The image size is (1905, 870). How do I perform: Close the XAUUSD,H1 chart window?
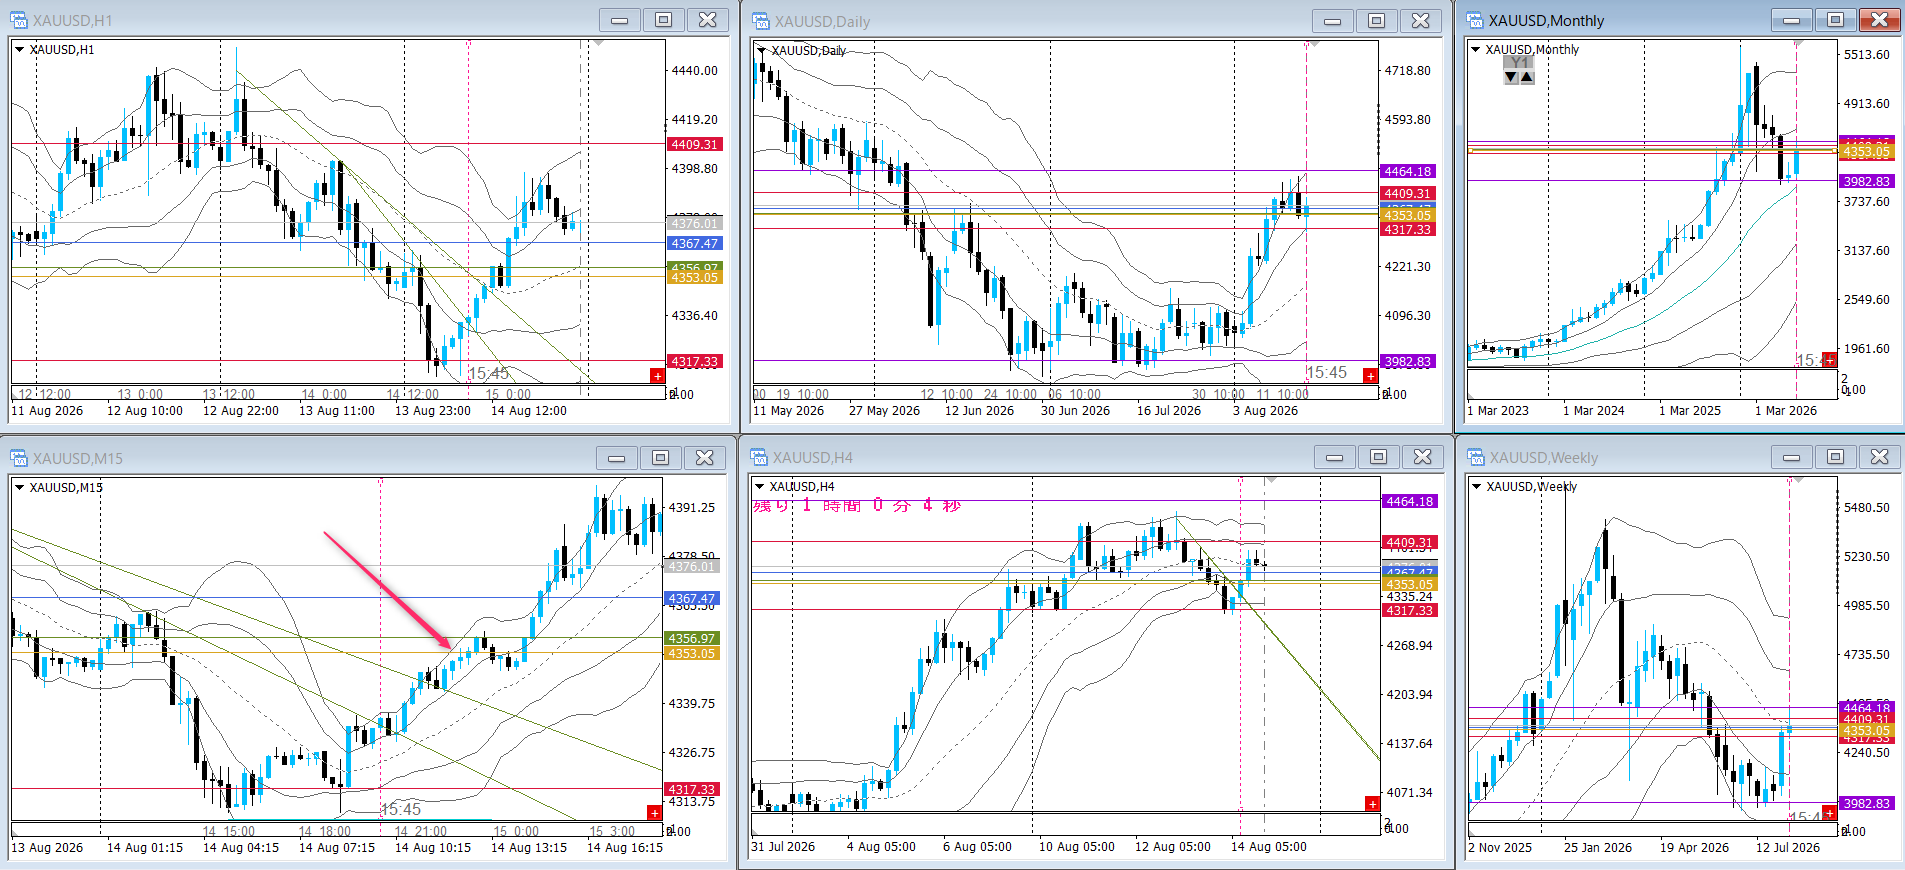(708, 20)
